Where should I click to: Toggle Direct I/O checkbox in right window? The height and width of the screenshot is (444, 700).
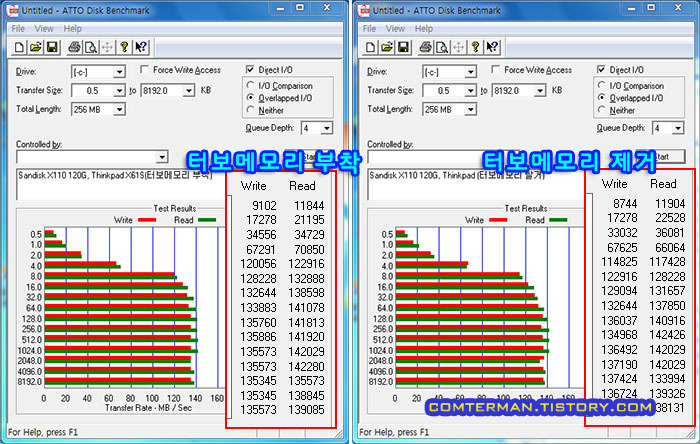point(601,70)
